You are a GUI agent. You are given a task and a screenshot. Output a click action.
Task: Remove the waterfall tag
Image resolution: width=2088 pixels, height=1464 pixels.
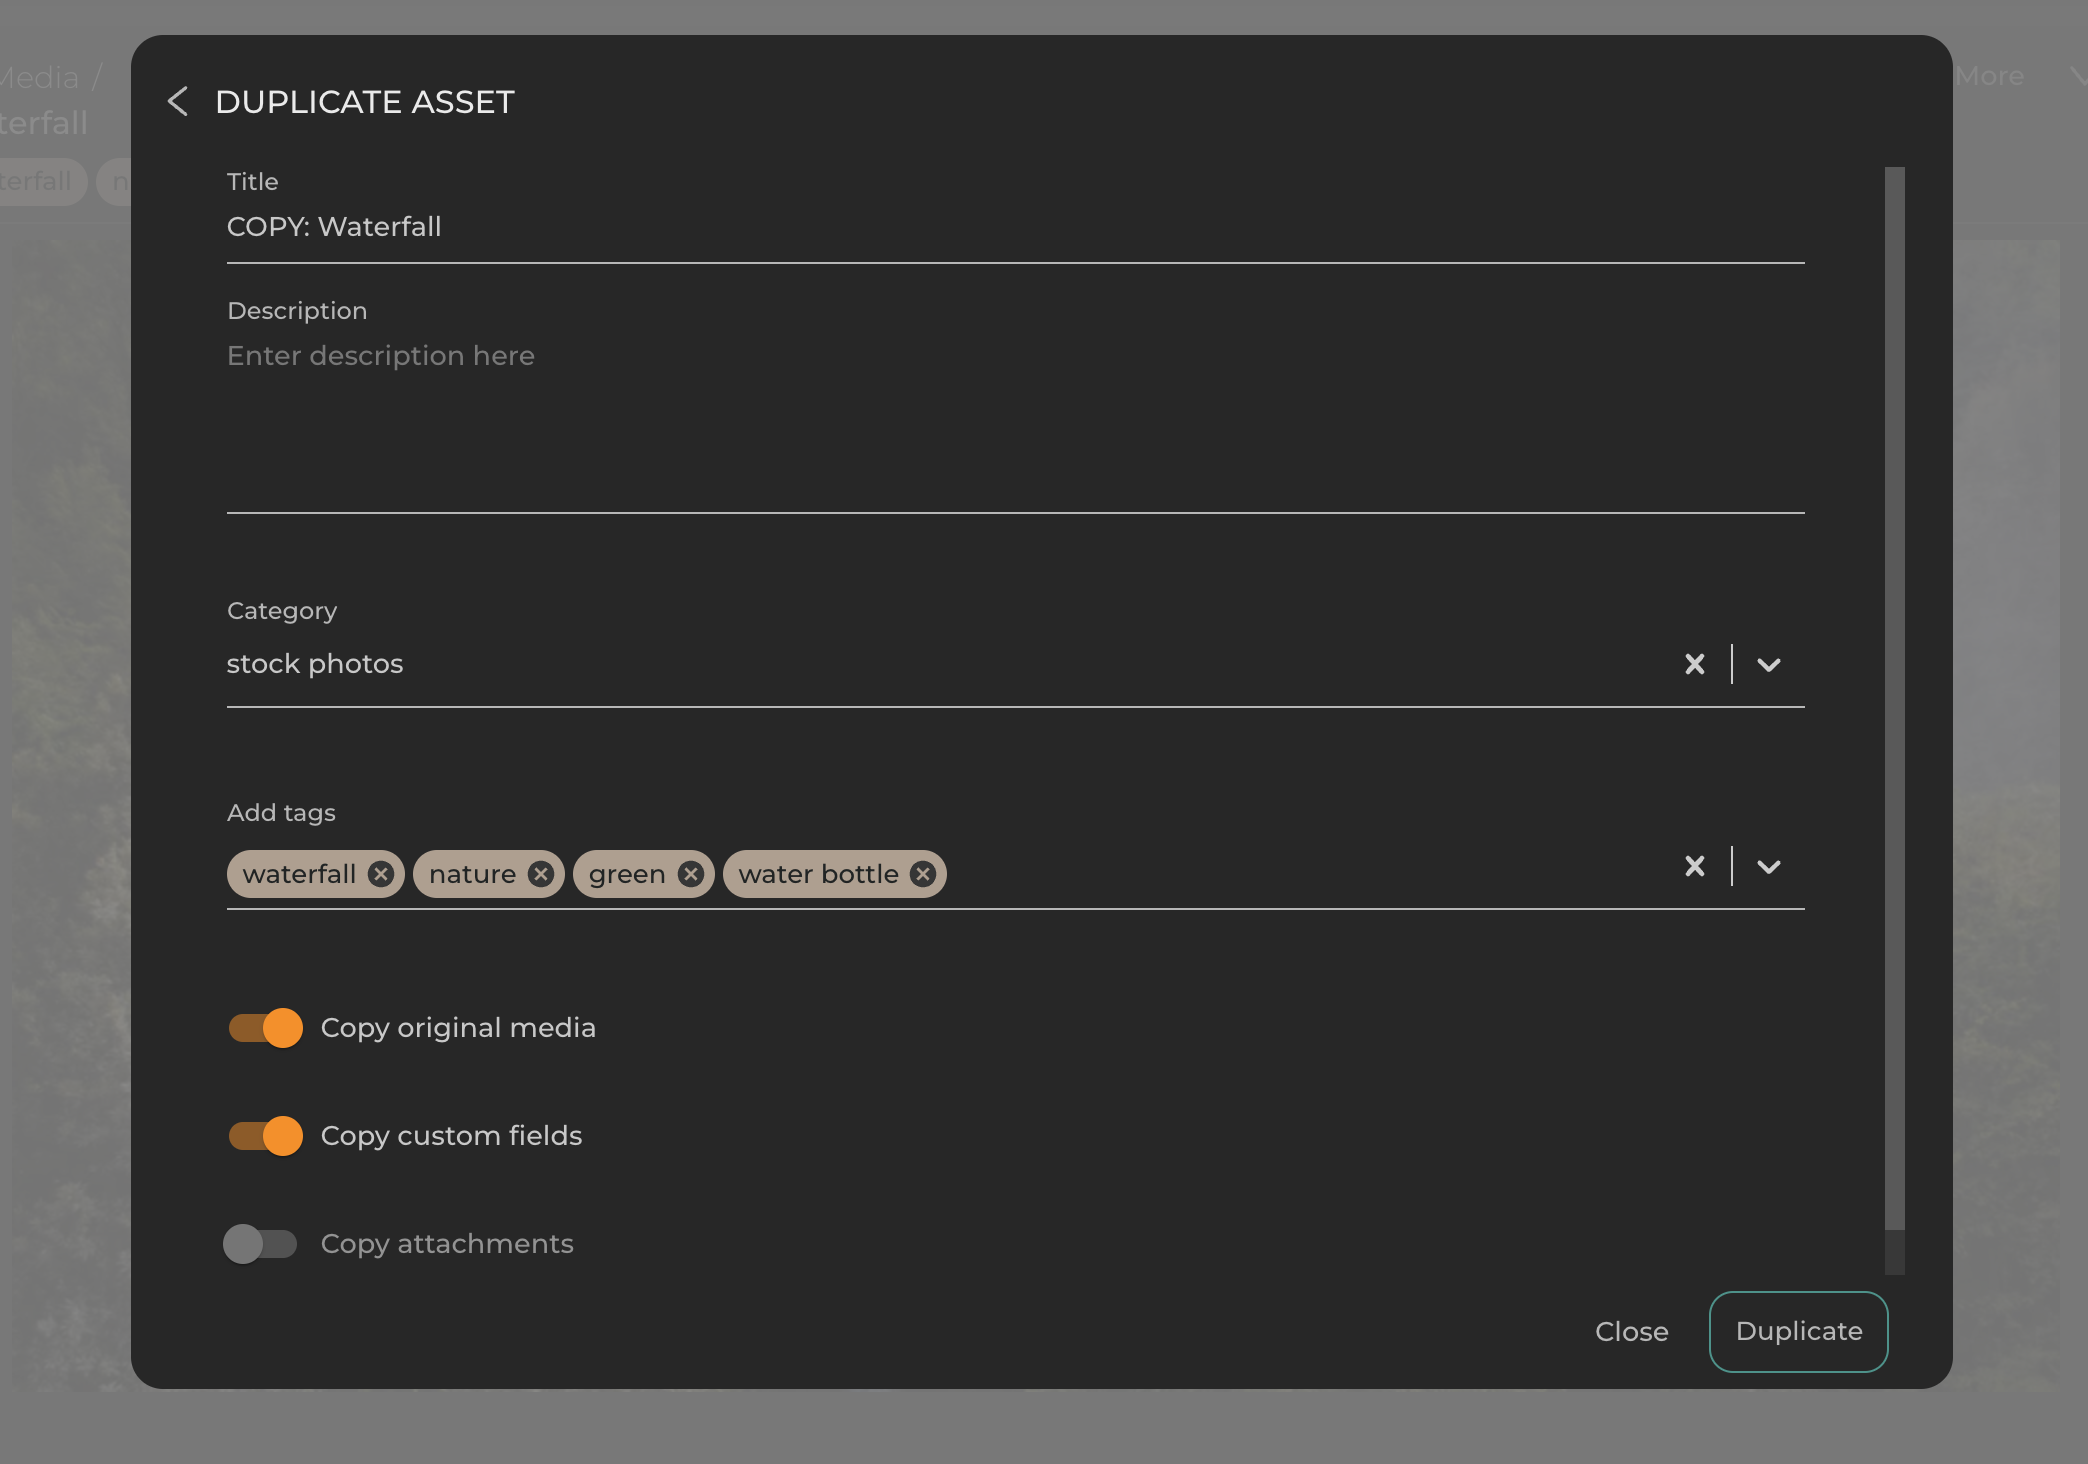coord(381,874)
